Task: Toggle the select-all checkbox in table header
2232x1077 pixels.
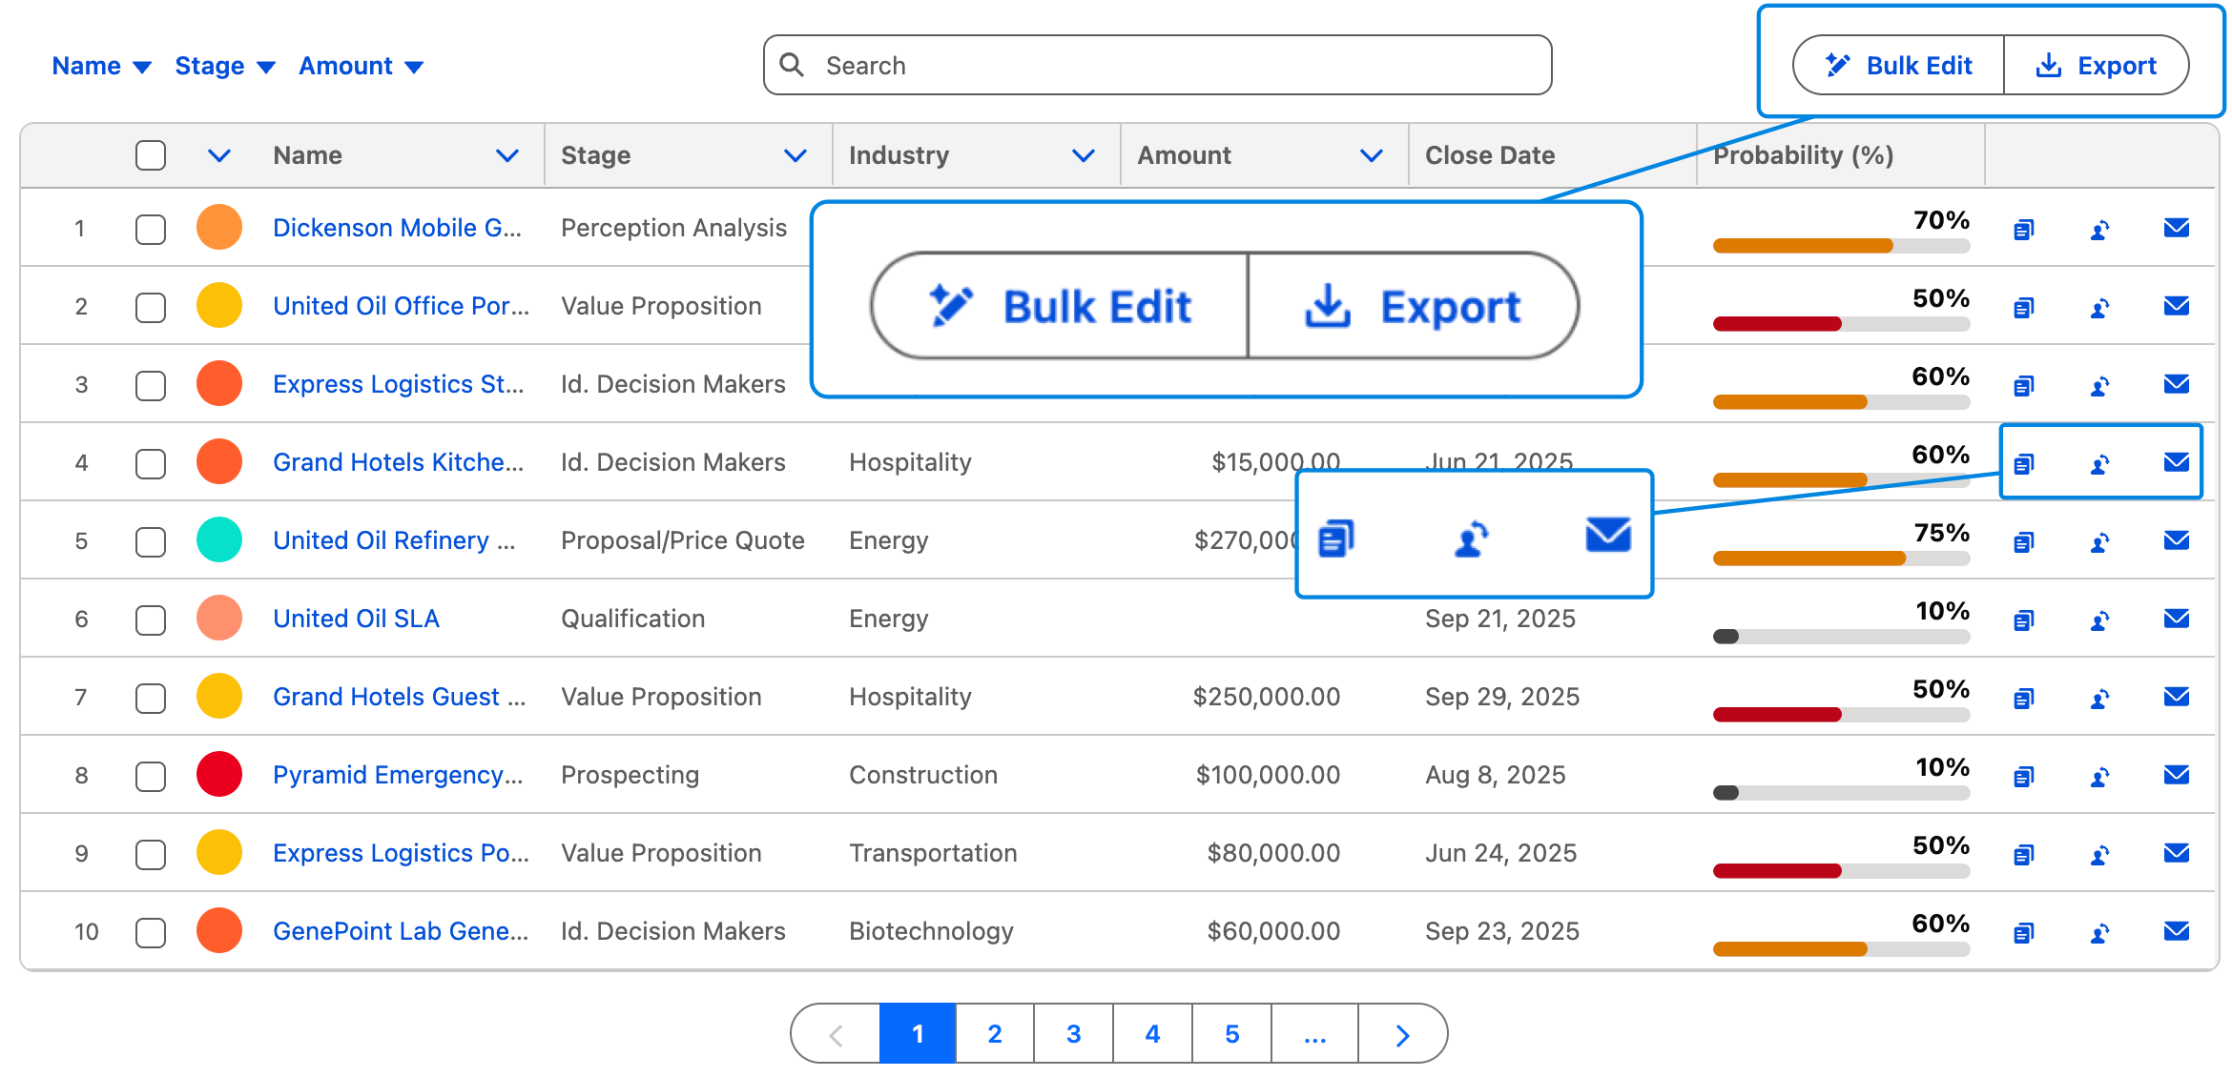Action: click(150, 155)
